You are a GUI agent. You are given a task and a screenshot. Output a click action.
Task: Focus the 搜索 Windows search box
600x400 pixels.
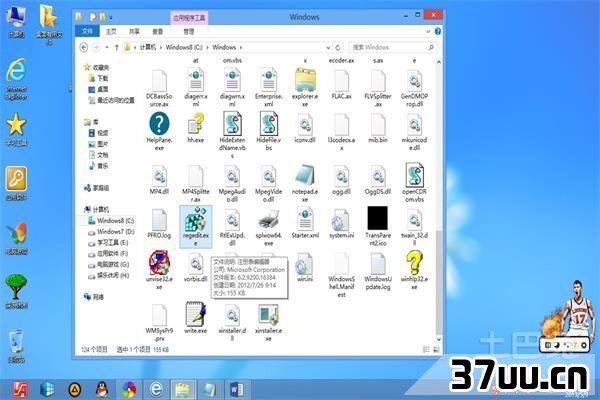(x=393, y=47)
